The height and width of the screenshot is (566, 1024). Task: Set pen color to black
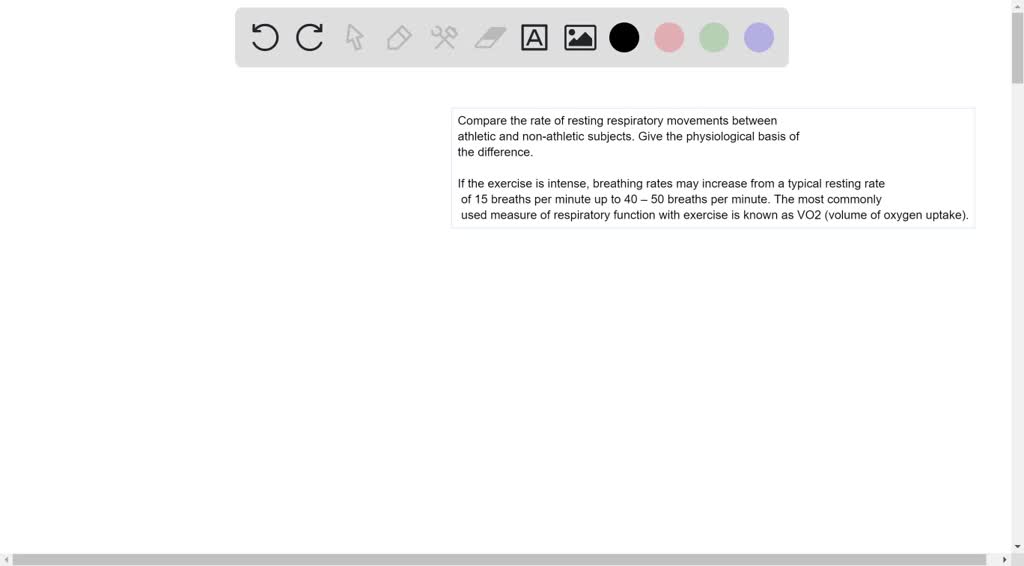(x=624, y=38)
